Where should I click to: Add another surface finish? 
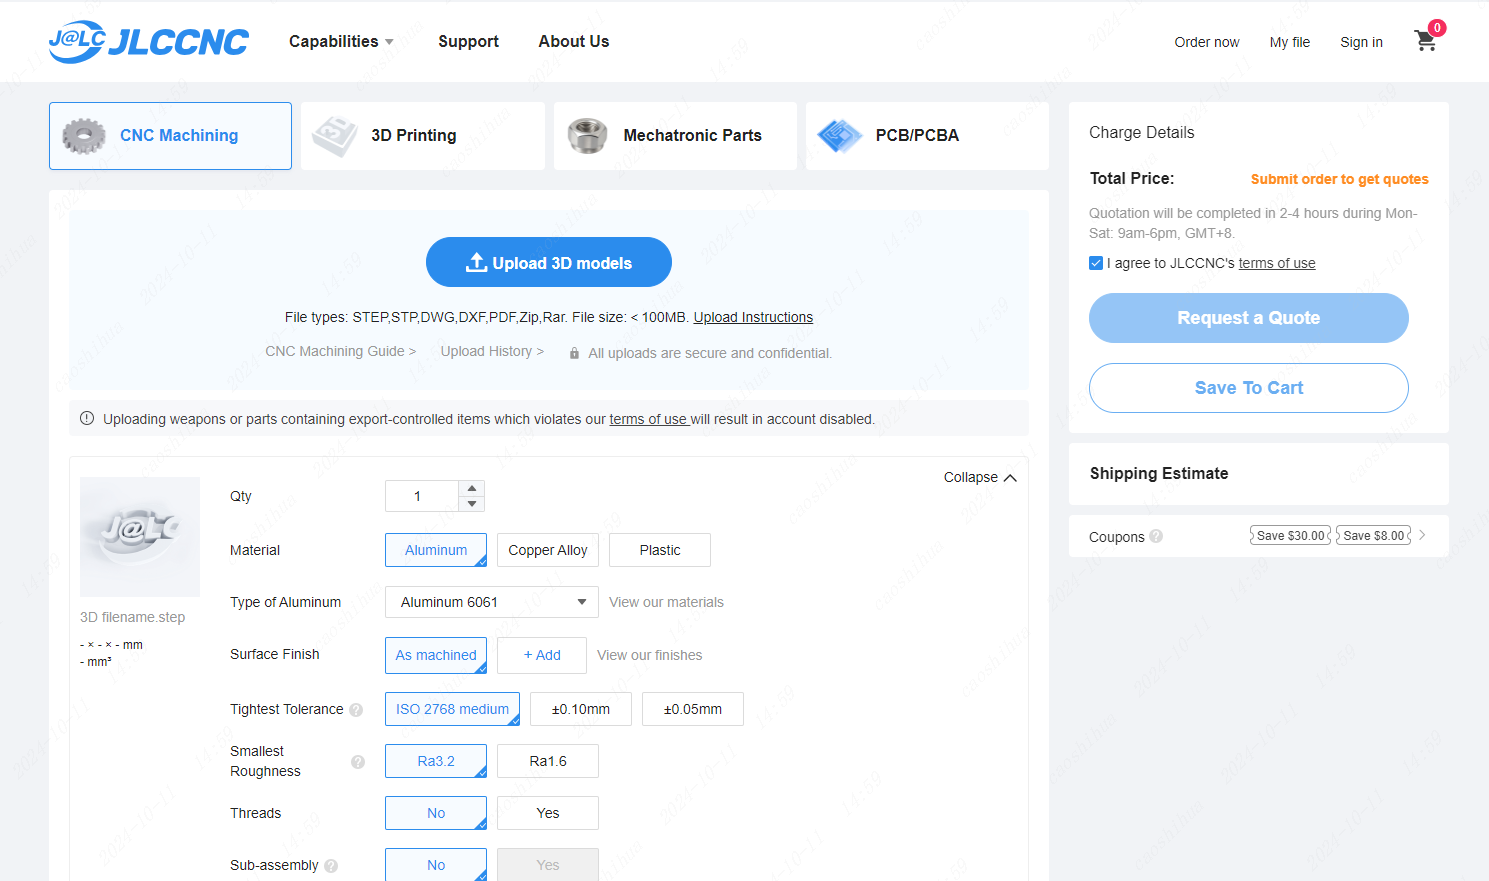tap(542, 655)
